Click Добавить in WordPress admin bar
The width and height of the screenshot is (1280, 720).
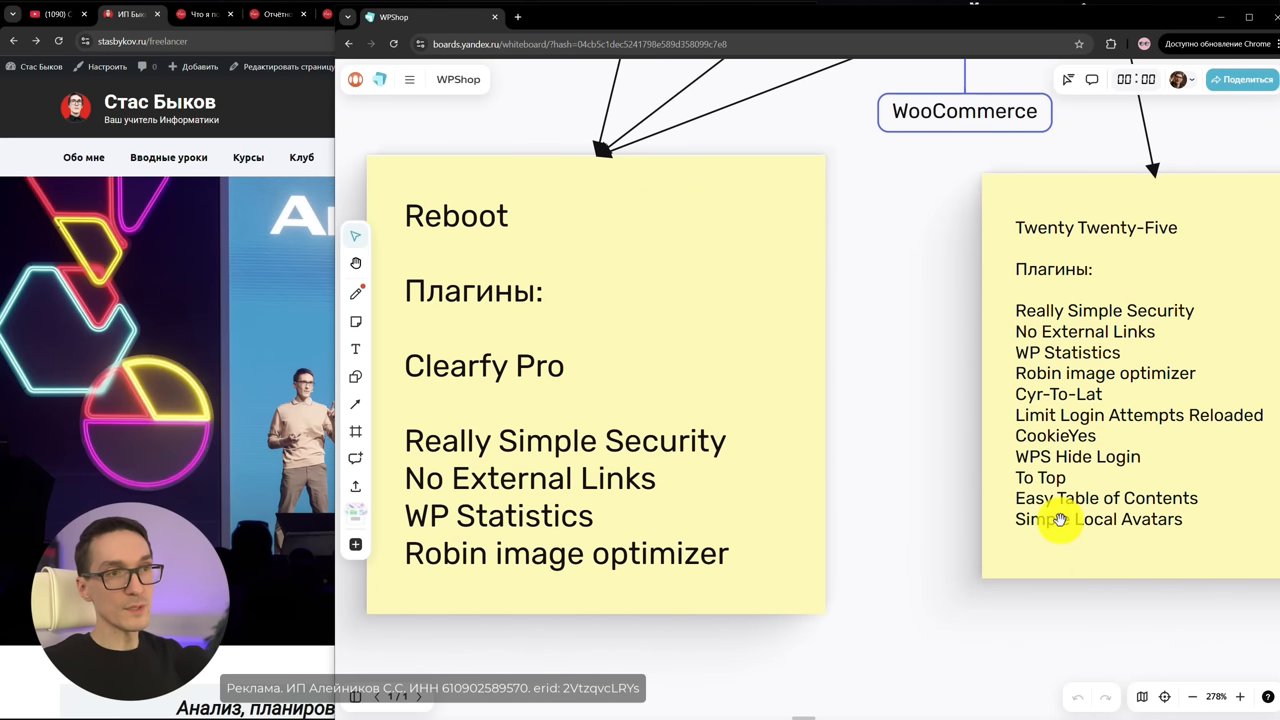(x=193, y=67)
